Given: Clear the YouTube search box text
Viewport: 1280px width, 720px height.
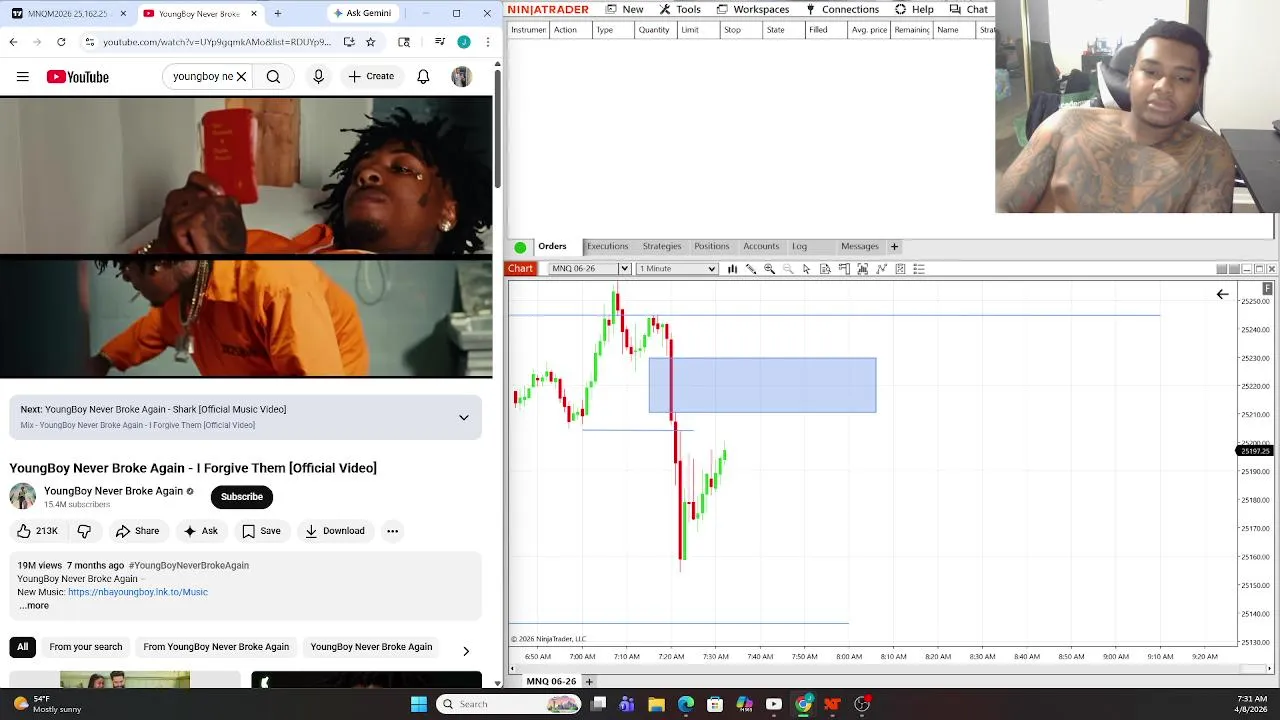Looking at the screenshot, I should point(241,76).
